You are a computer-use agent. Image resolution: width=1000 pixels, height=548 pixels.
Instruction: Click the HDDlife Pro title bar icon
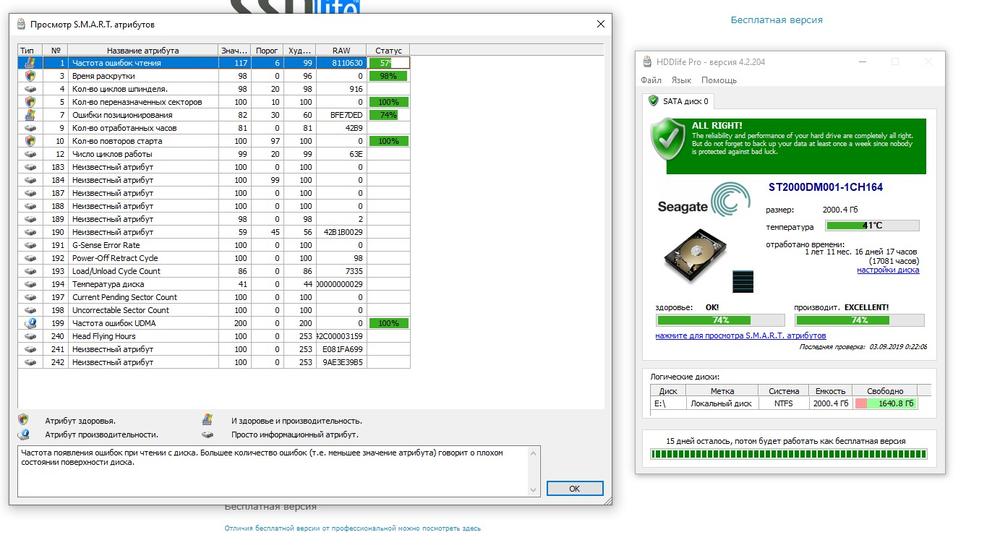647,62
